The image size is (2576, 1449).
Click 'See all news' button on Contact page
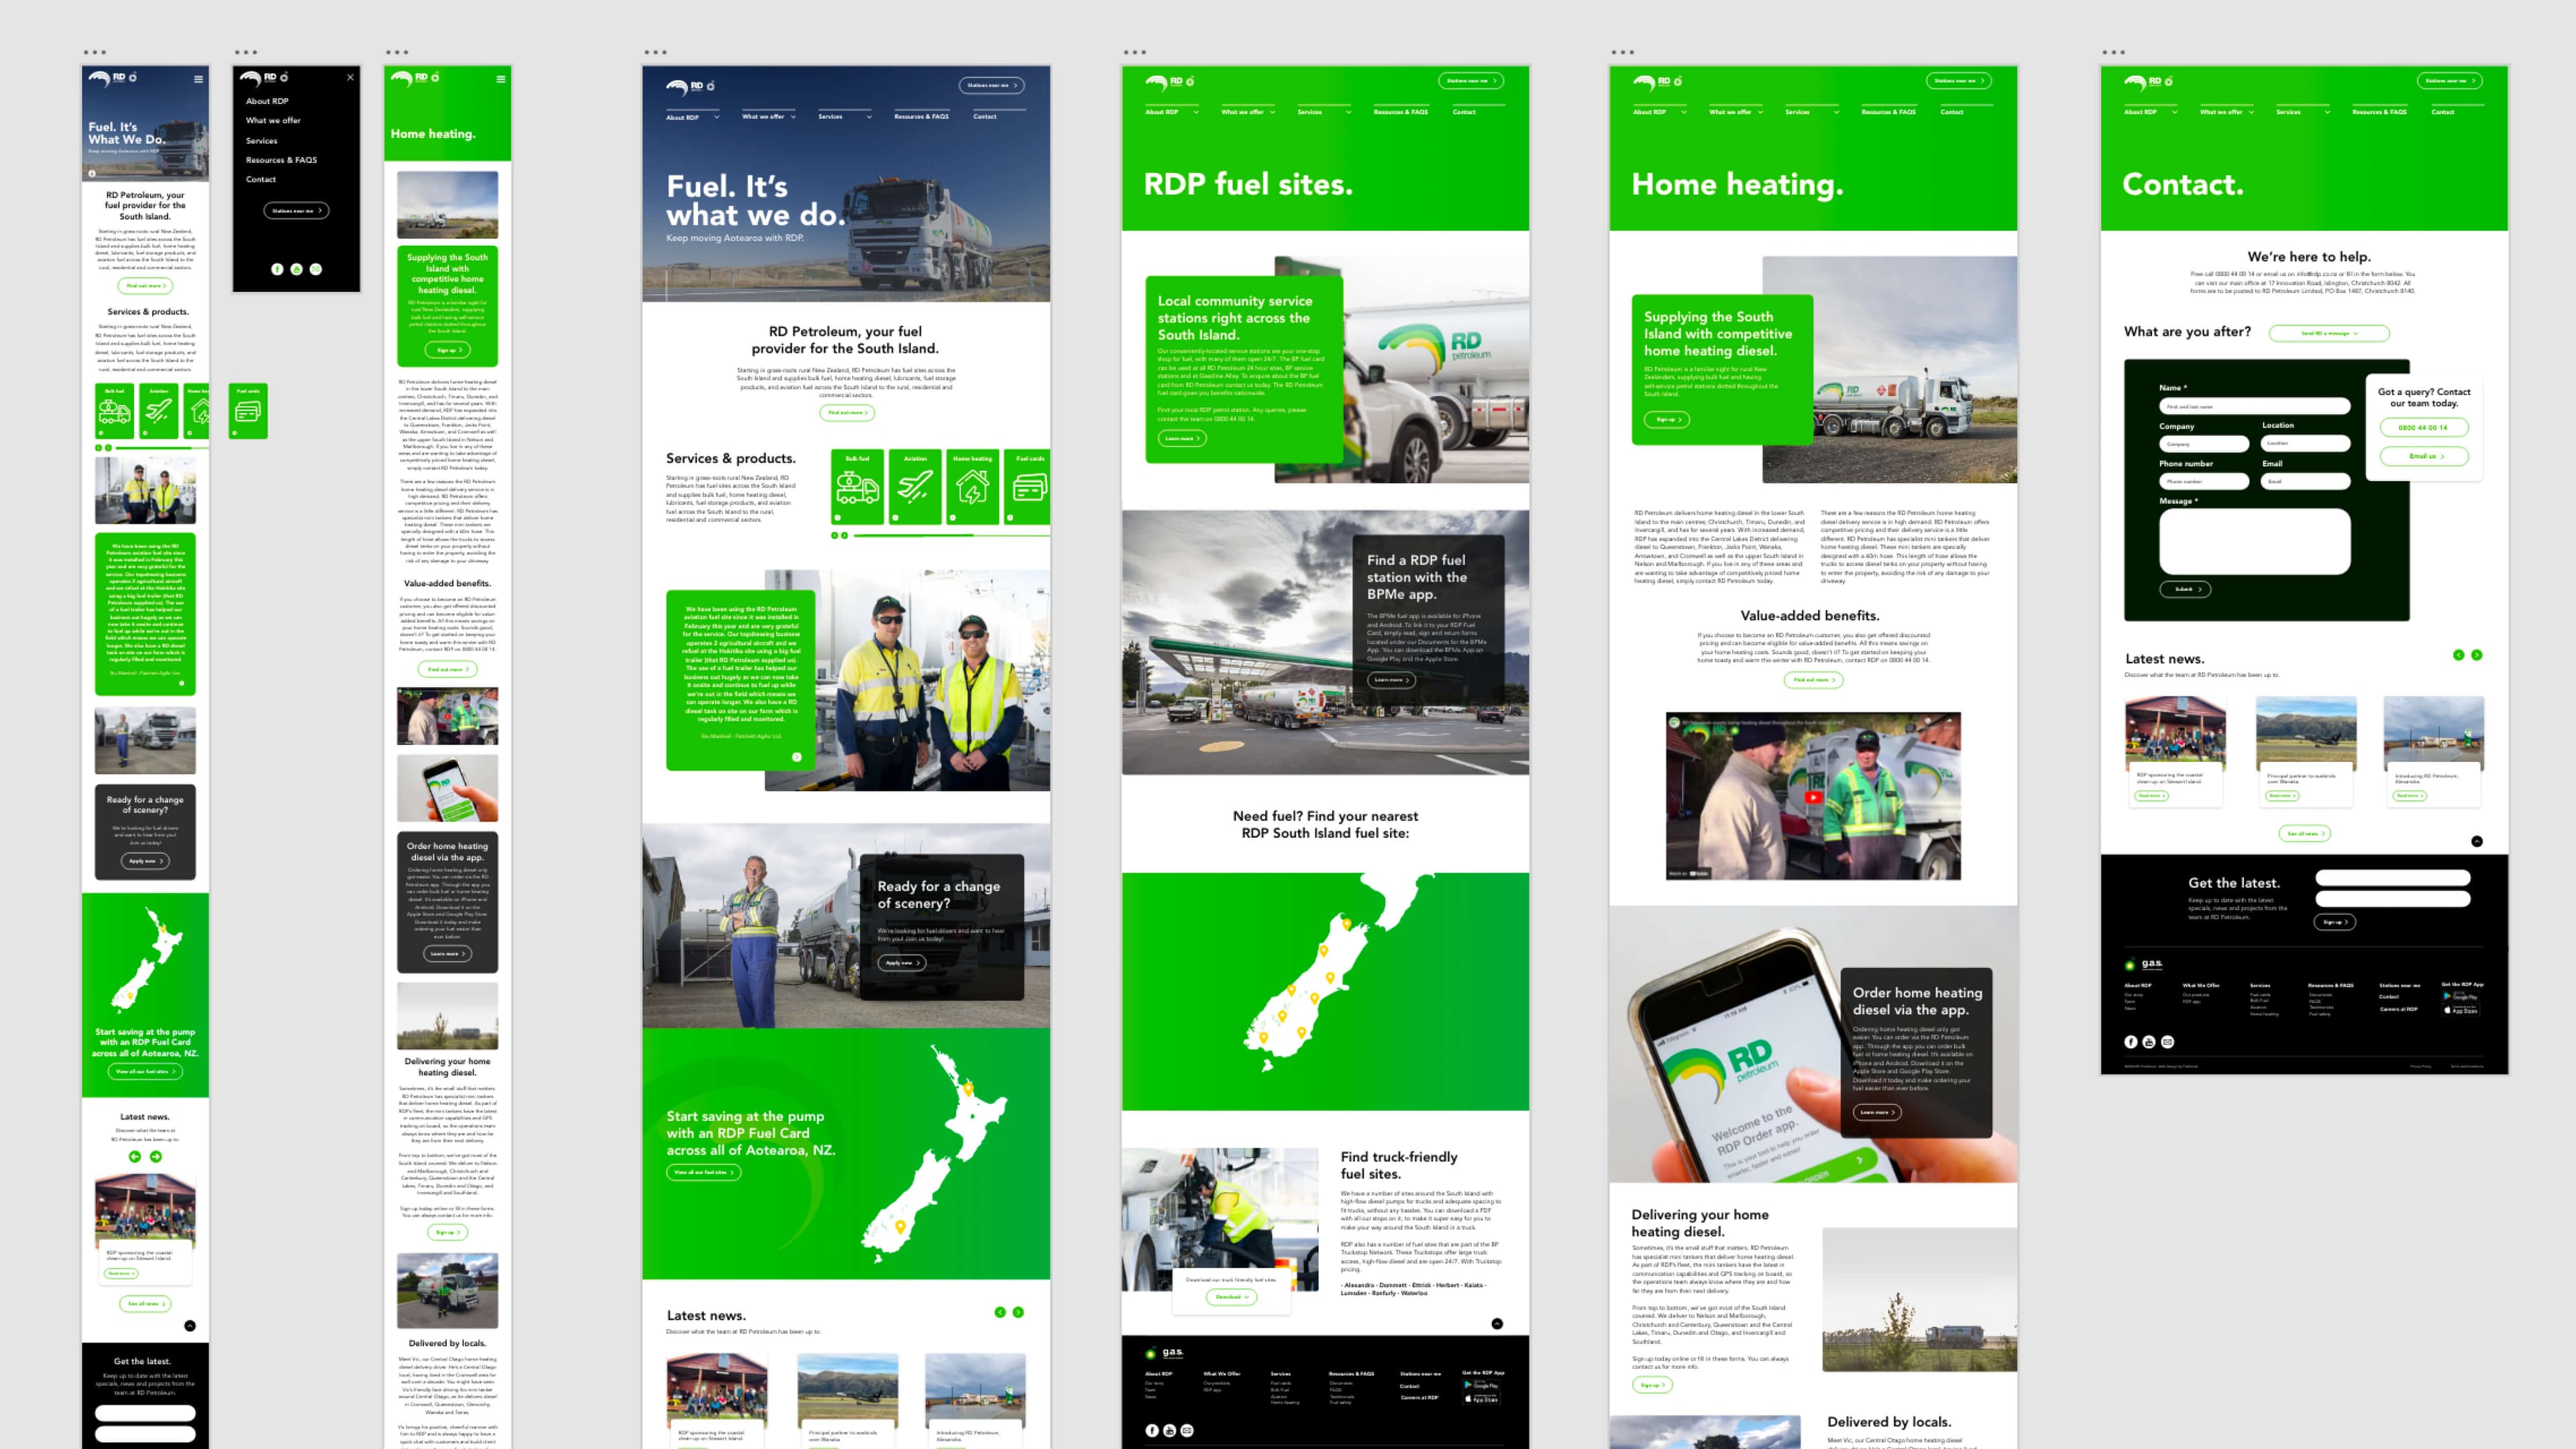tap(2304, 833)
